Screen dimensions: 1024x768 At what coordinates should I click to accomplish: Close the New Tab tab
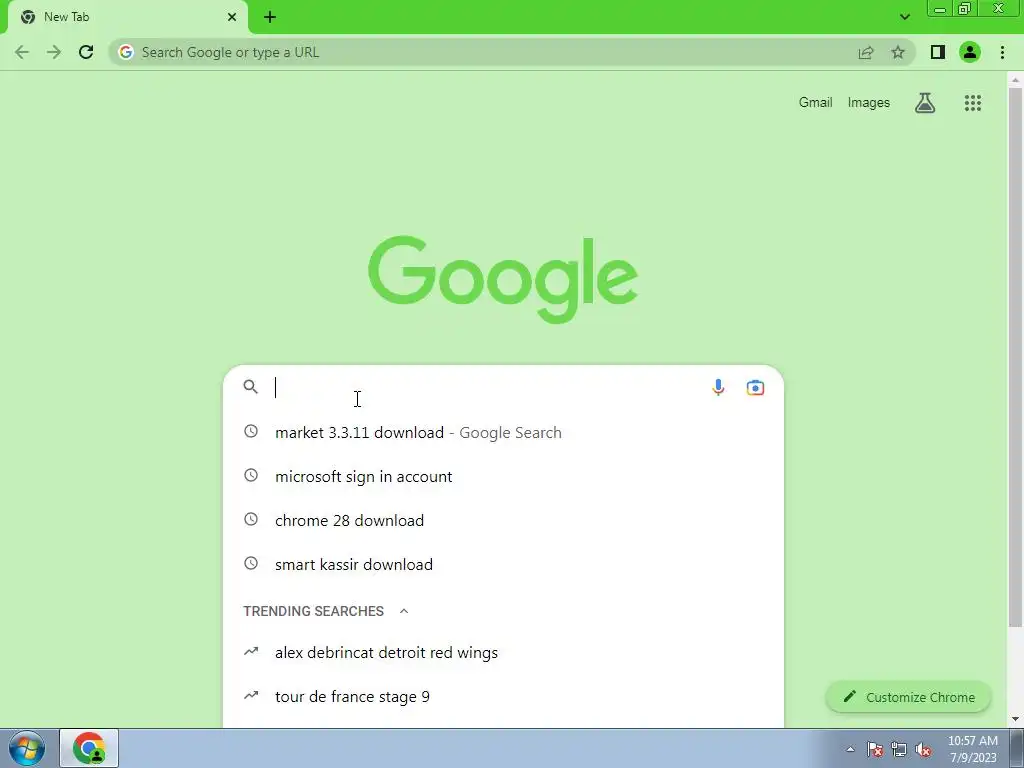tap(232, 17)
